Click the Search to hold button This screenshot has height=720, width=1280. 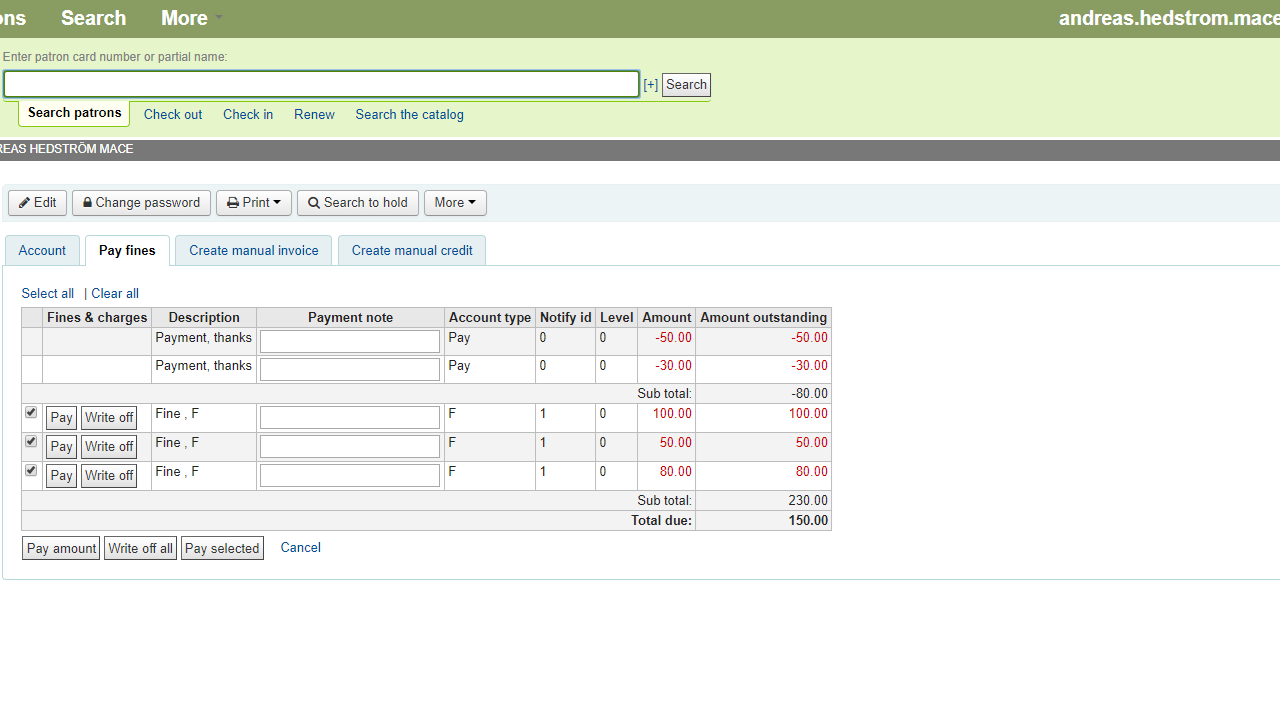tap(358, 203)
